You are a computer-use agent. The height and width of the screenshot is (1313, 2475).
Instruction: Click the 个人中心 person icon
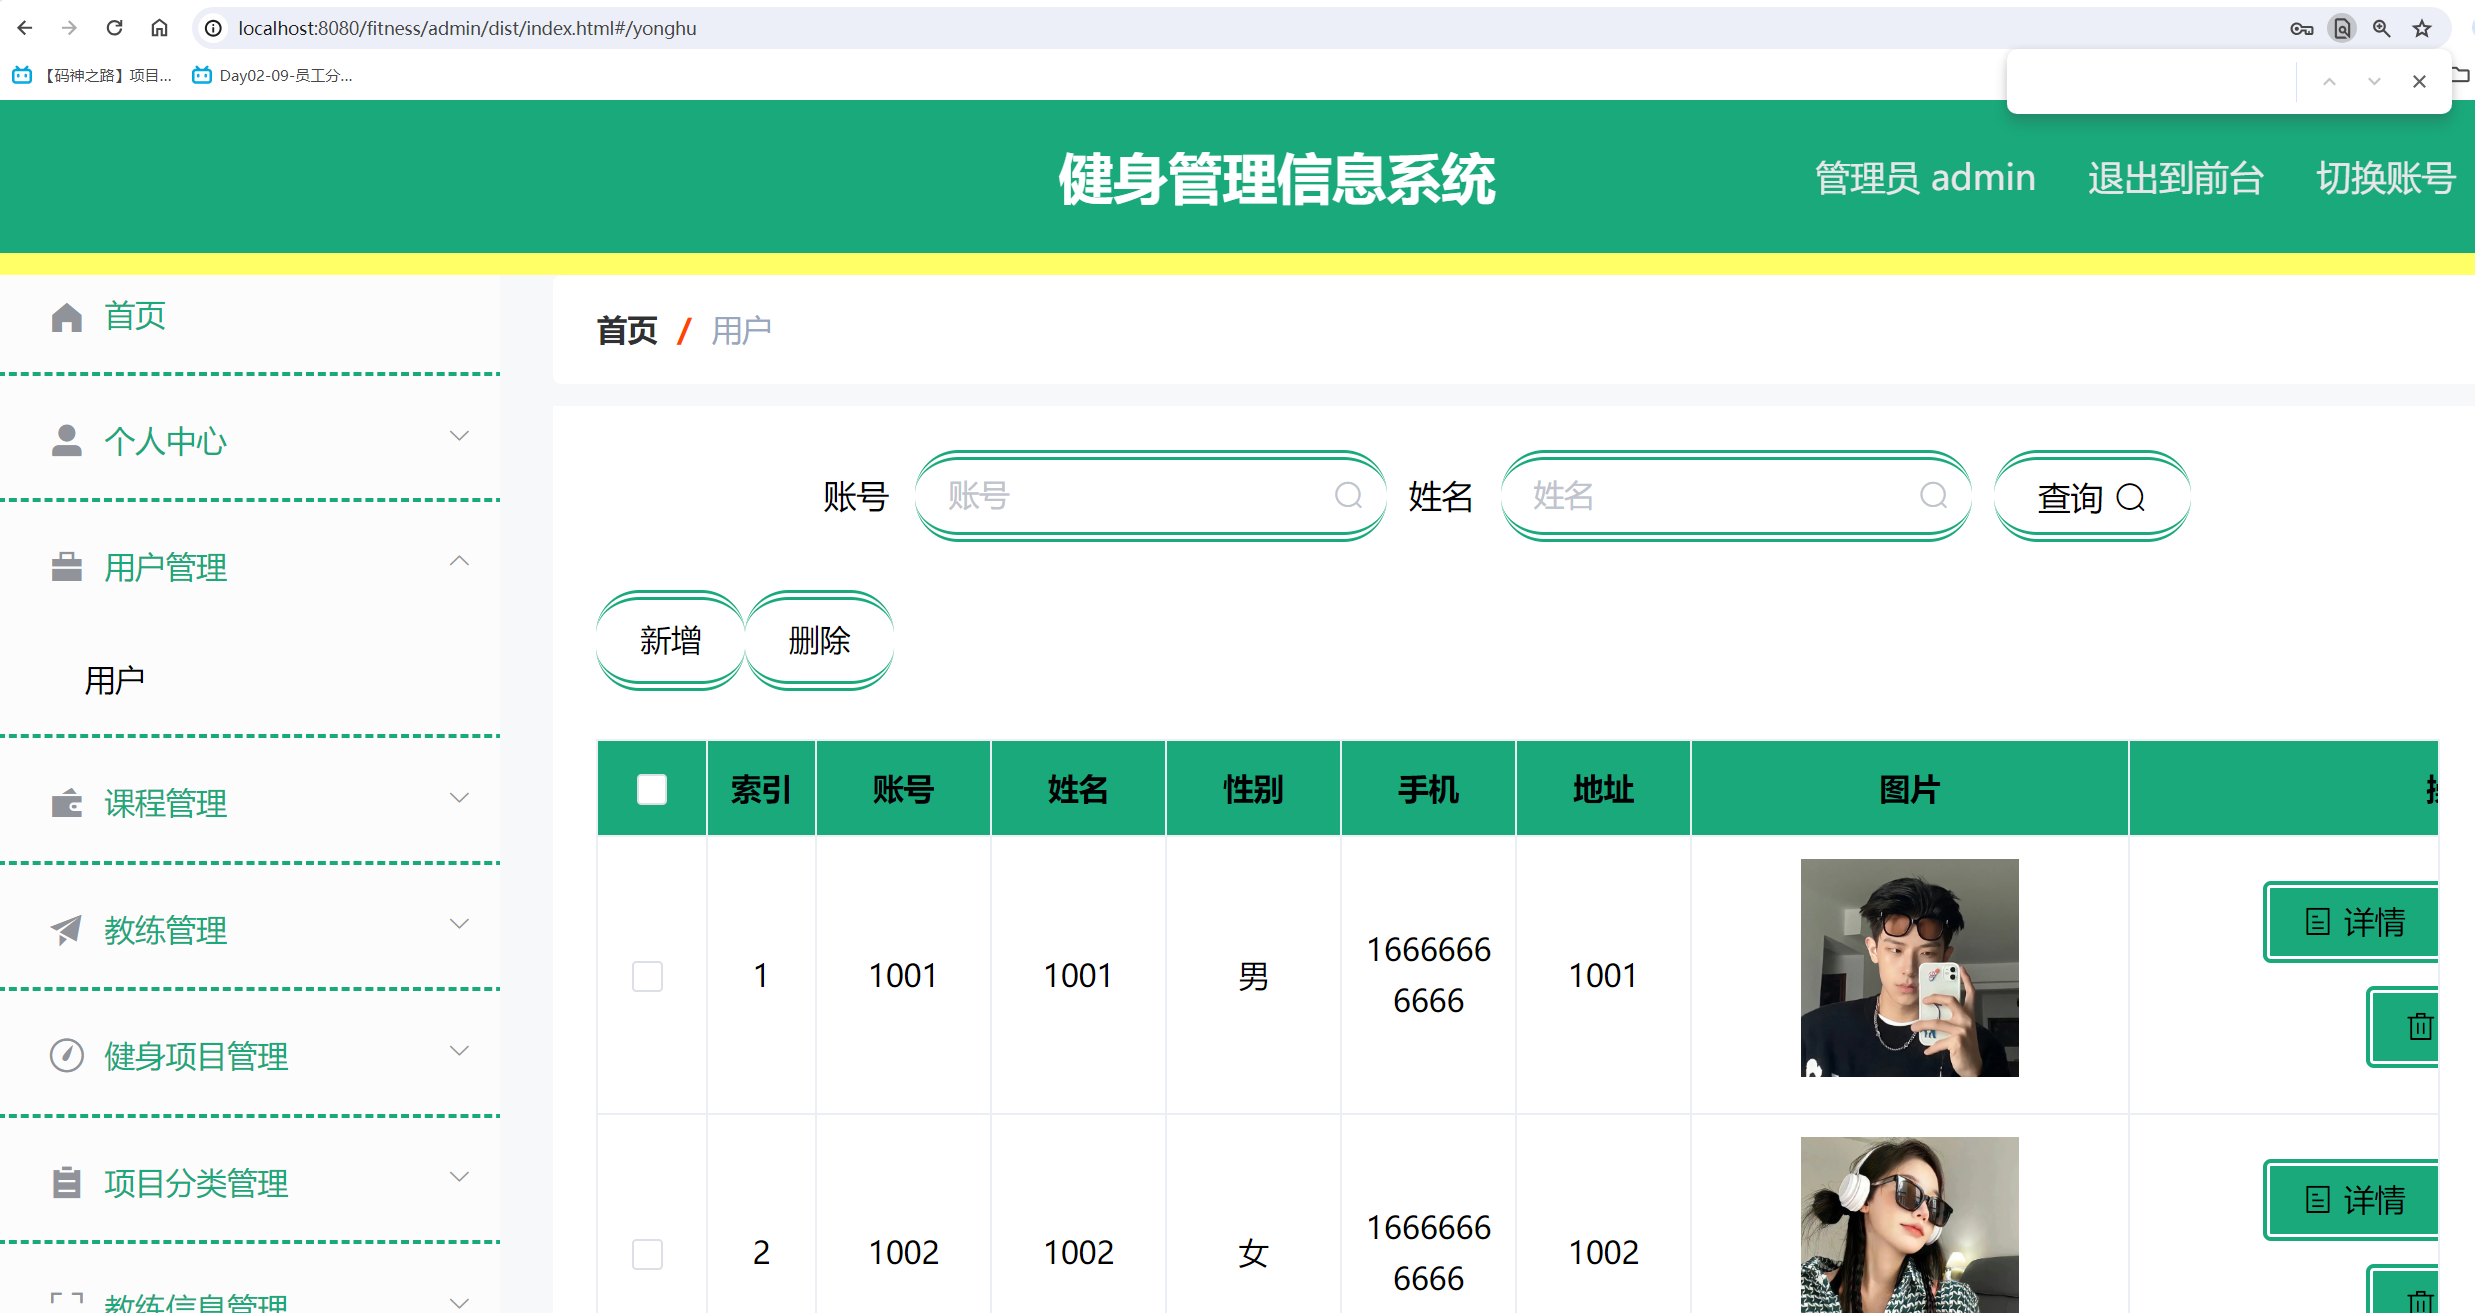(66, 438)
